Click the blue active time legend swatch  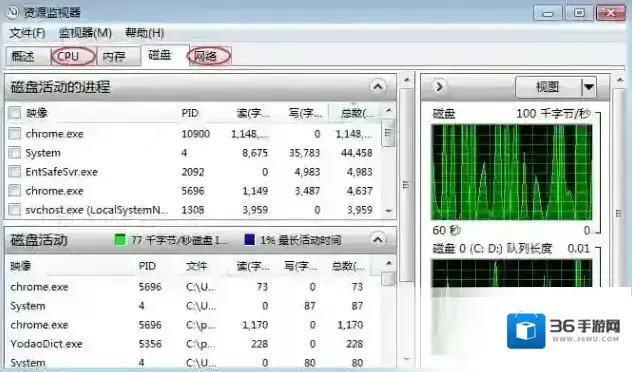pos(249,240)
